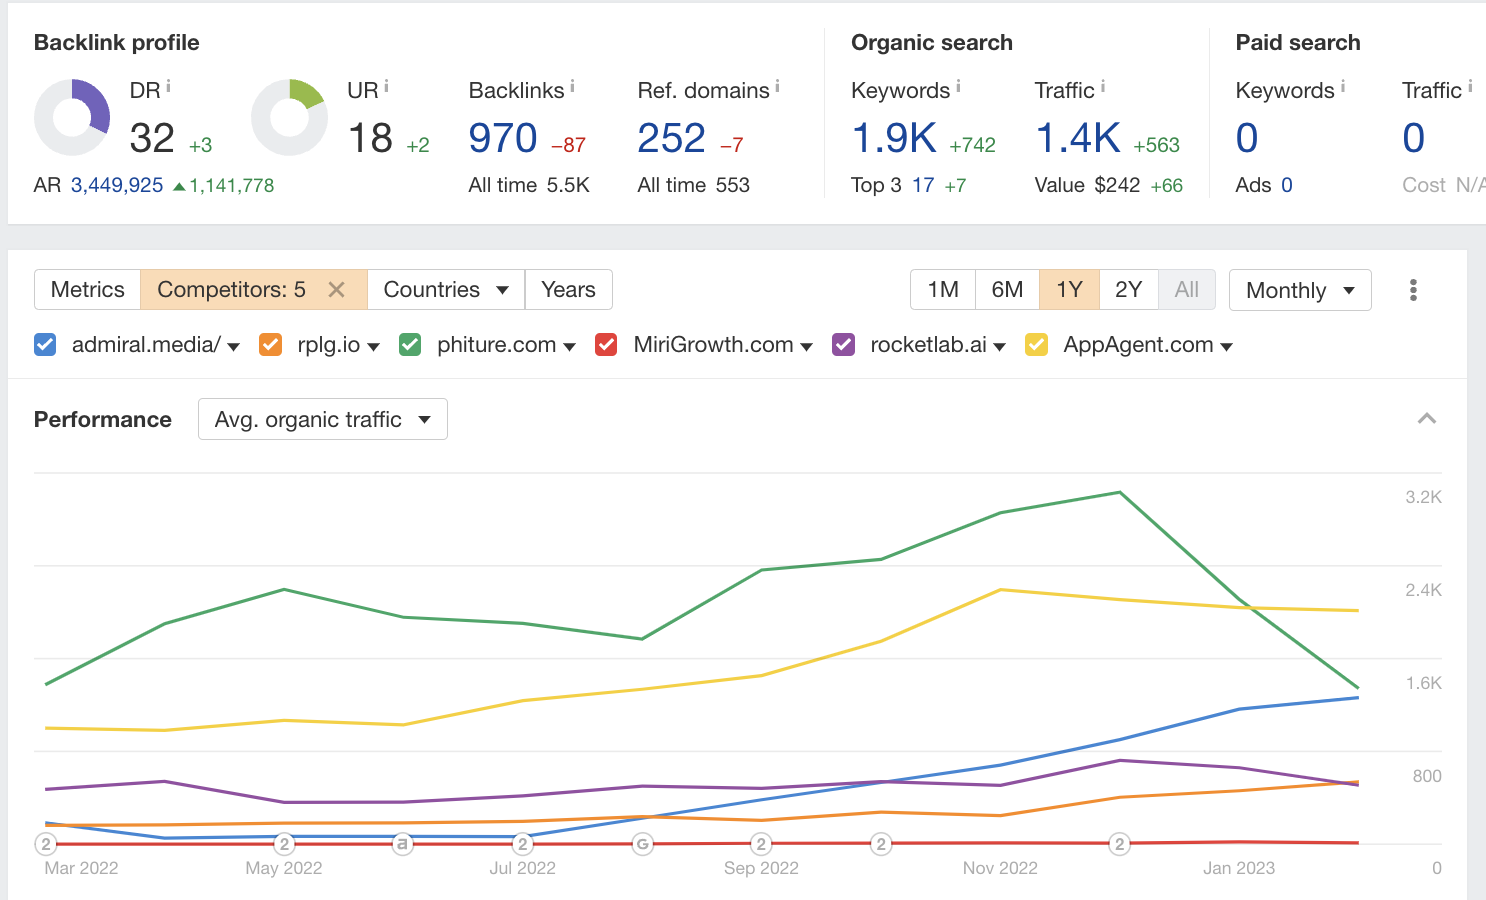Switch to the 6M time range tab
1486x900 pixels.
click(x=1007, y=289)
